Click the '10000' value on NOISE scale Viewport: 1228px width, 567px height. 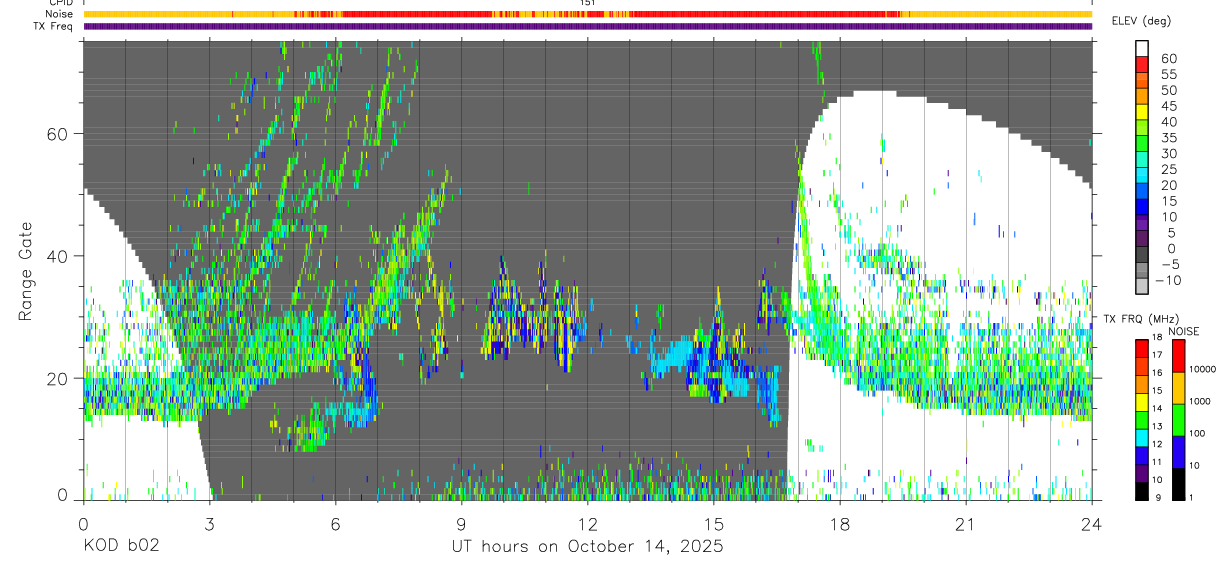(x=1202, y=370)
